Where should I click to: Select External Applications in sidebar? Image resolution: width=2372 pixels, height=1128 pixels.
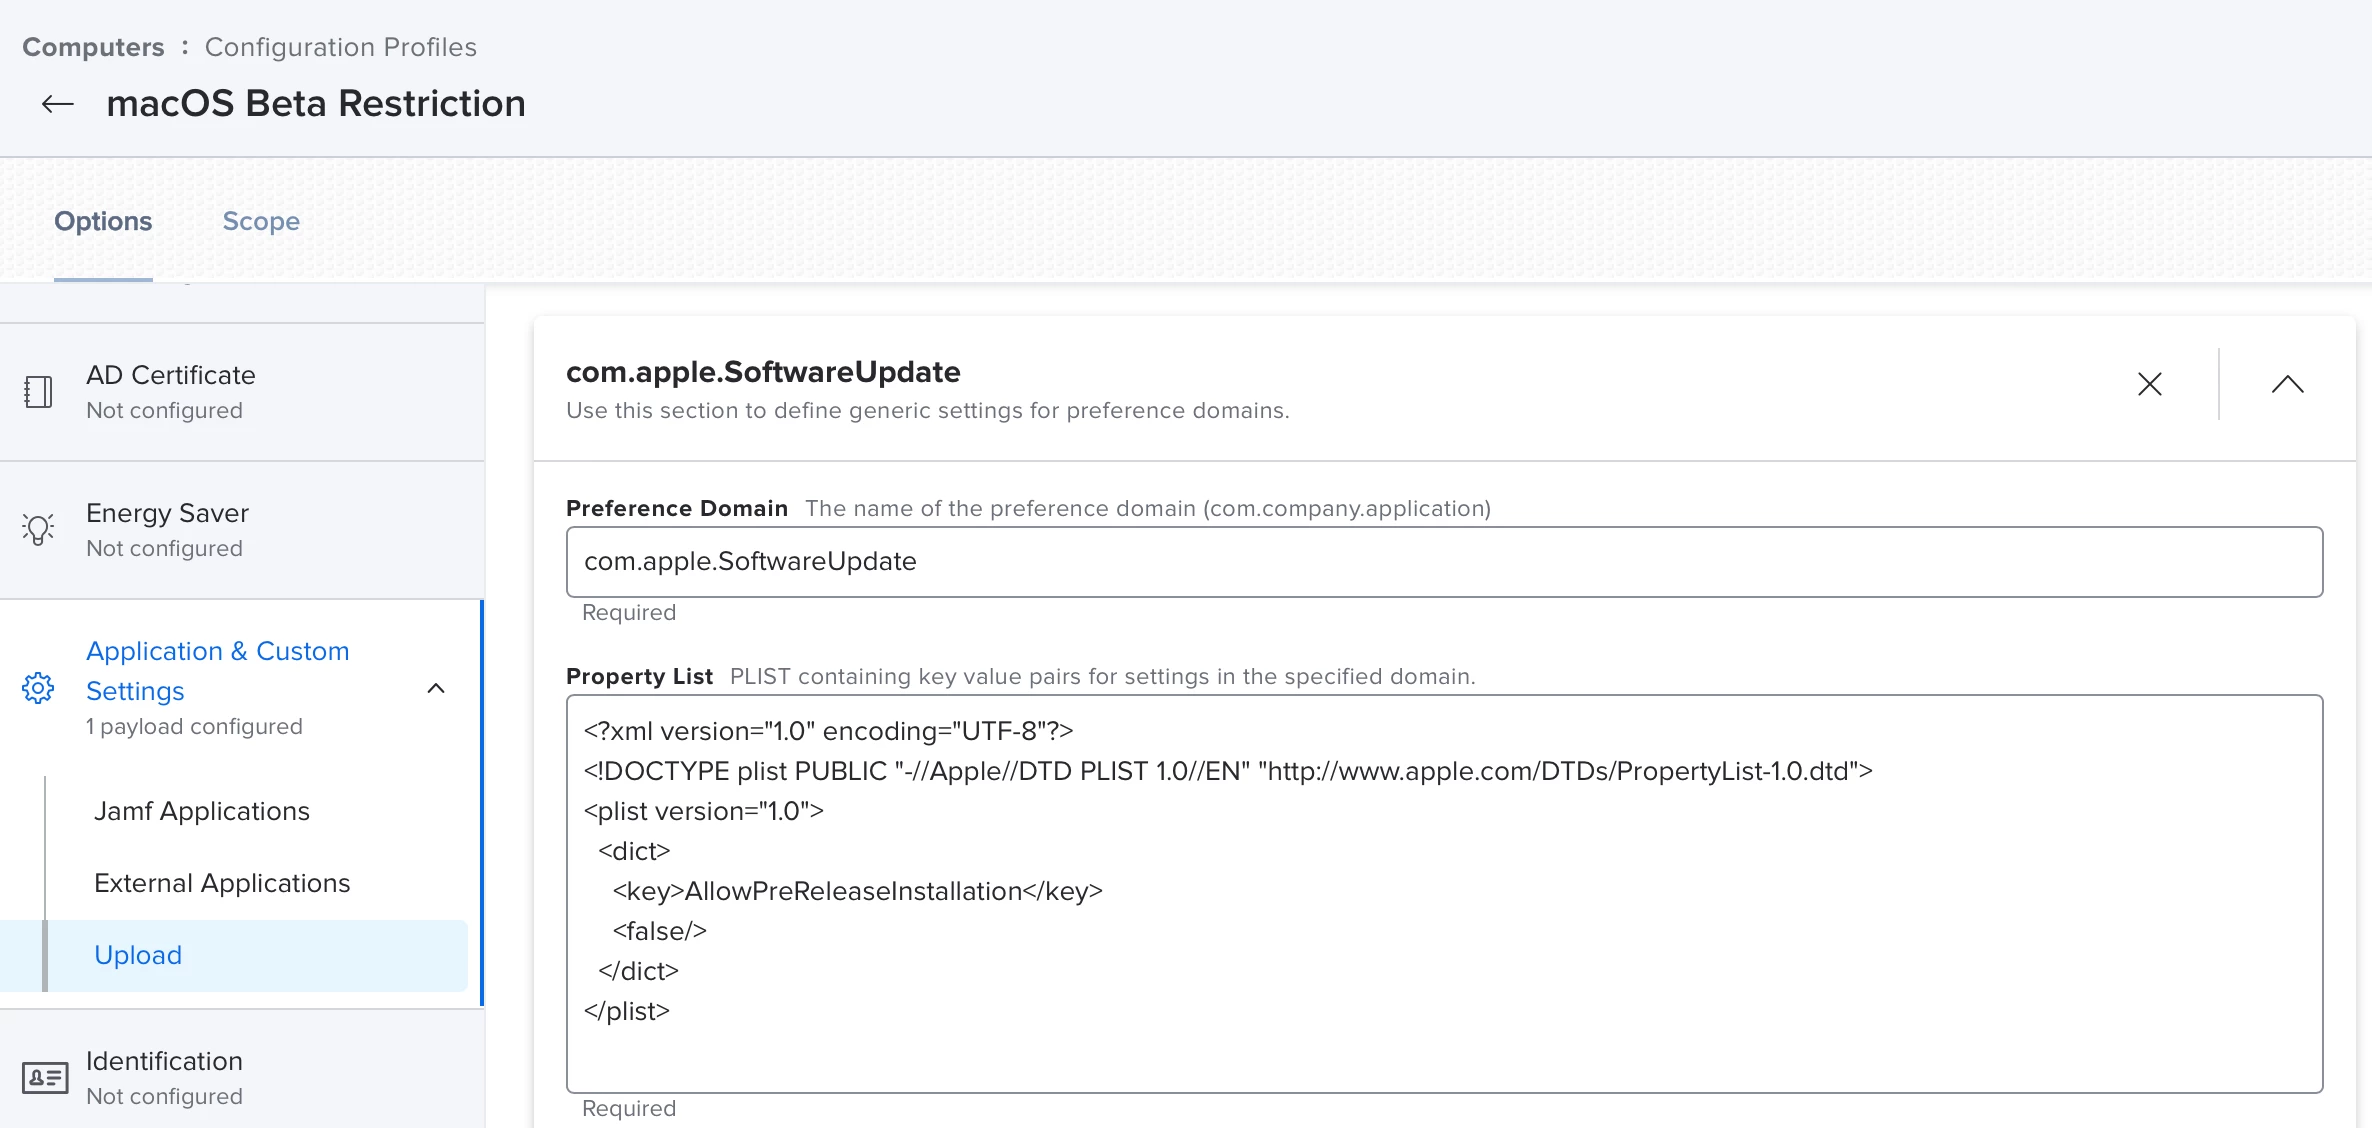pos(222,883)
